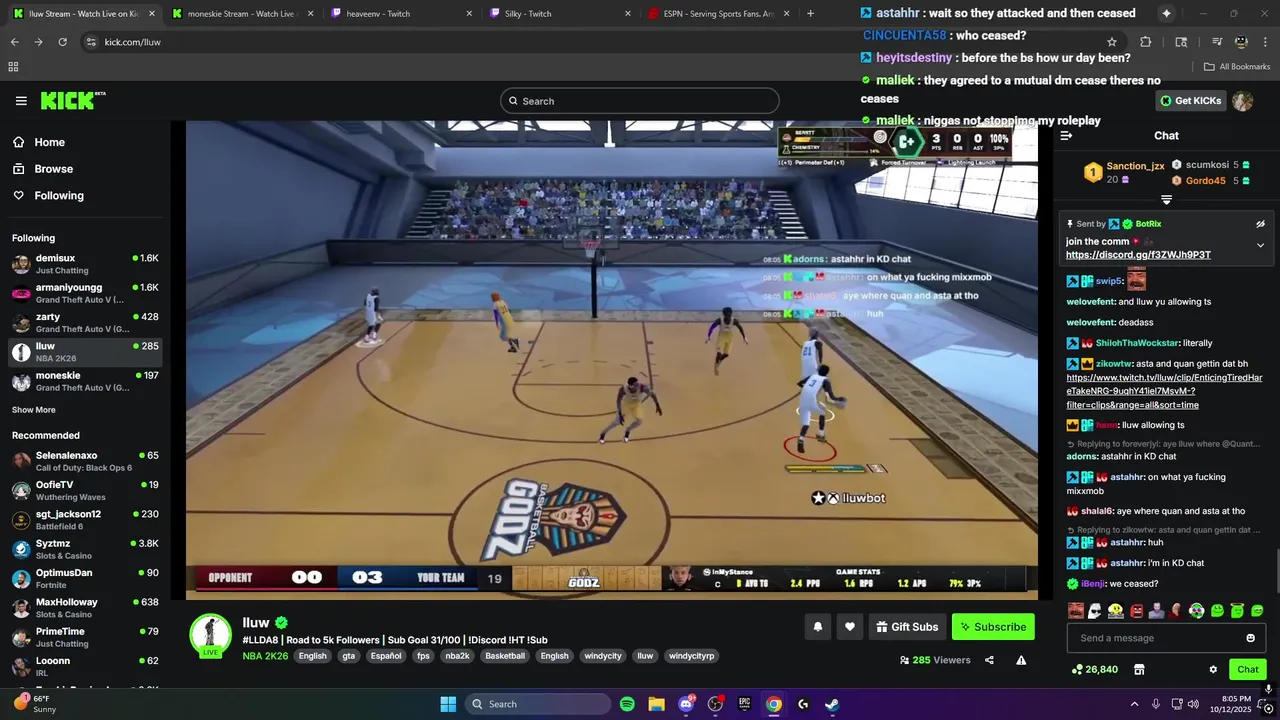
Task: Click NBA 2K26 category link under title
Action: click(x=265, y=656)
